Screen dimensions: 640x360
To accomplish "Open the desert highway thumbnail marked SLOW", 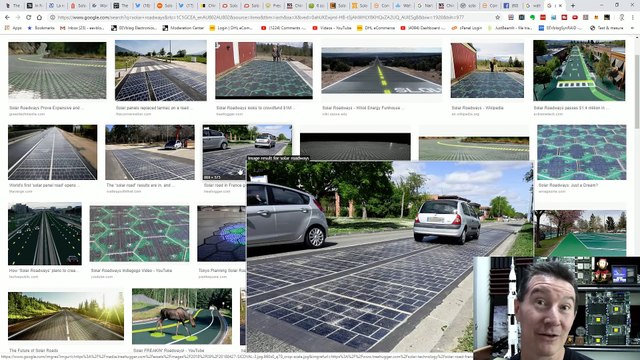I will tap(381, 71).
